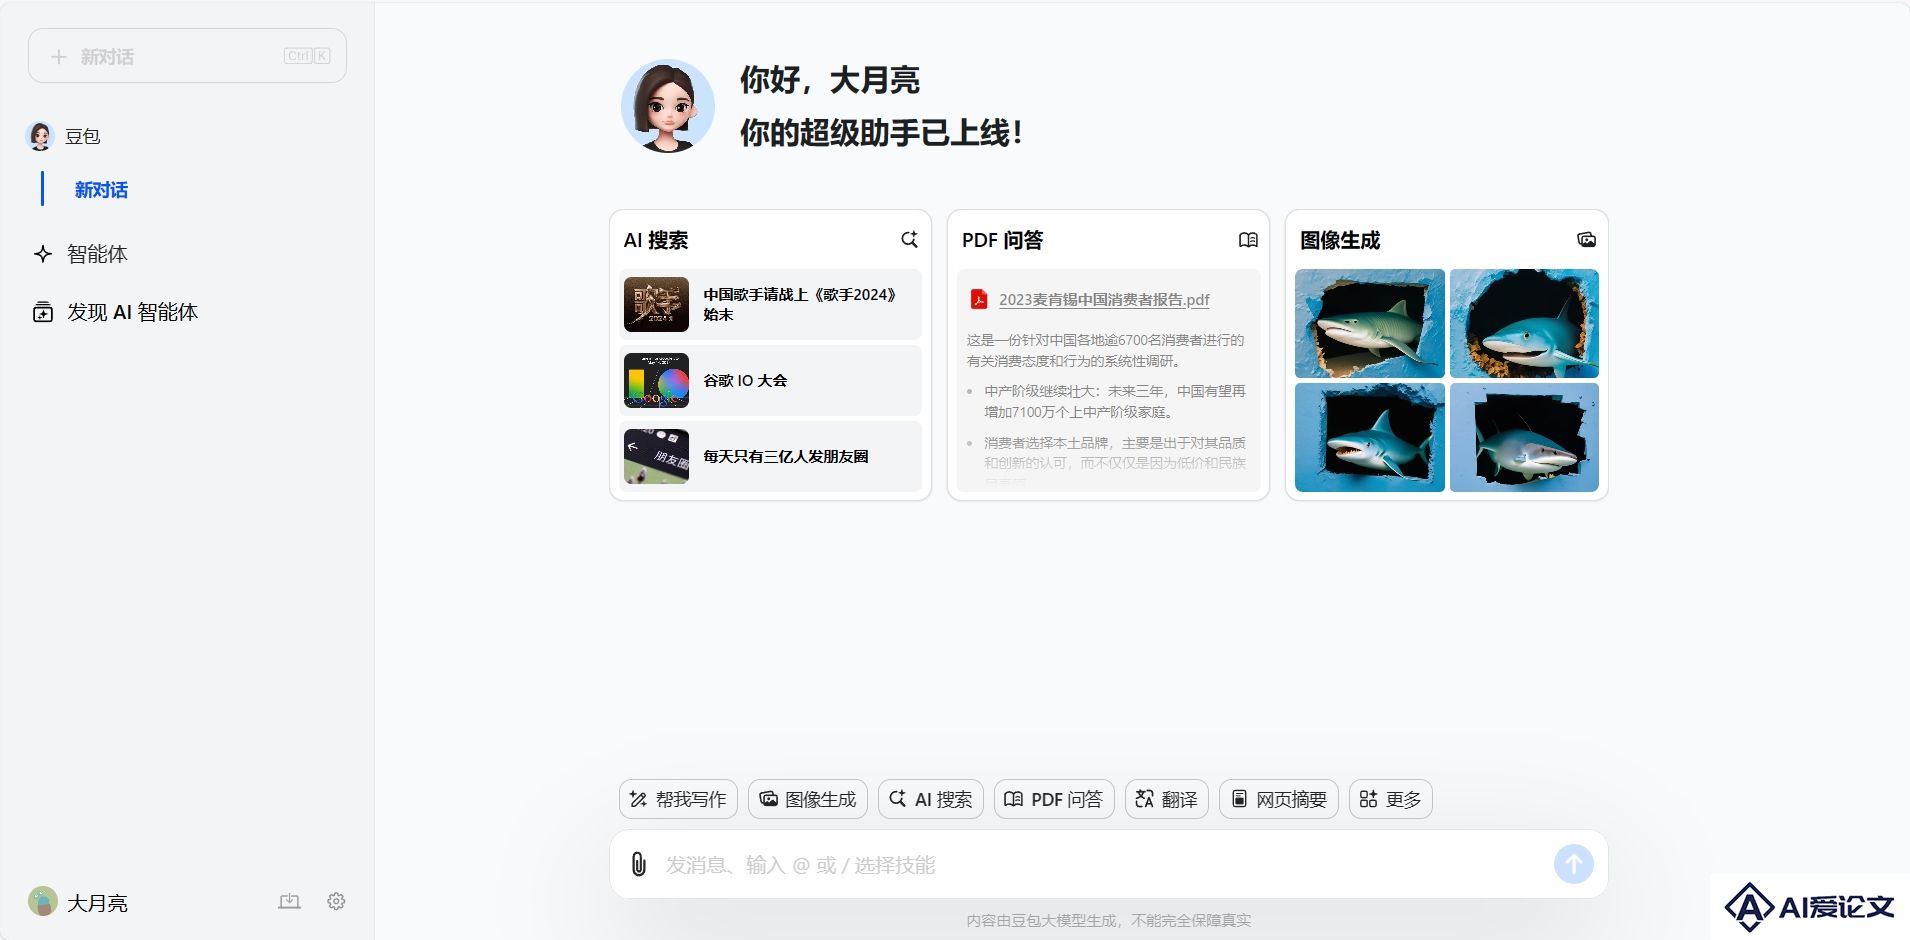This screenshot has width=1910, height=940.
Task: Select the 网页摘要 skill chip
Action: [x=1278, y=799]
